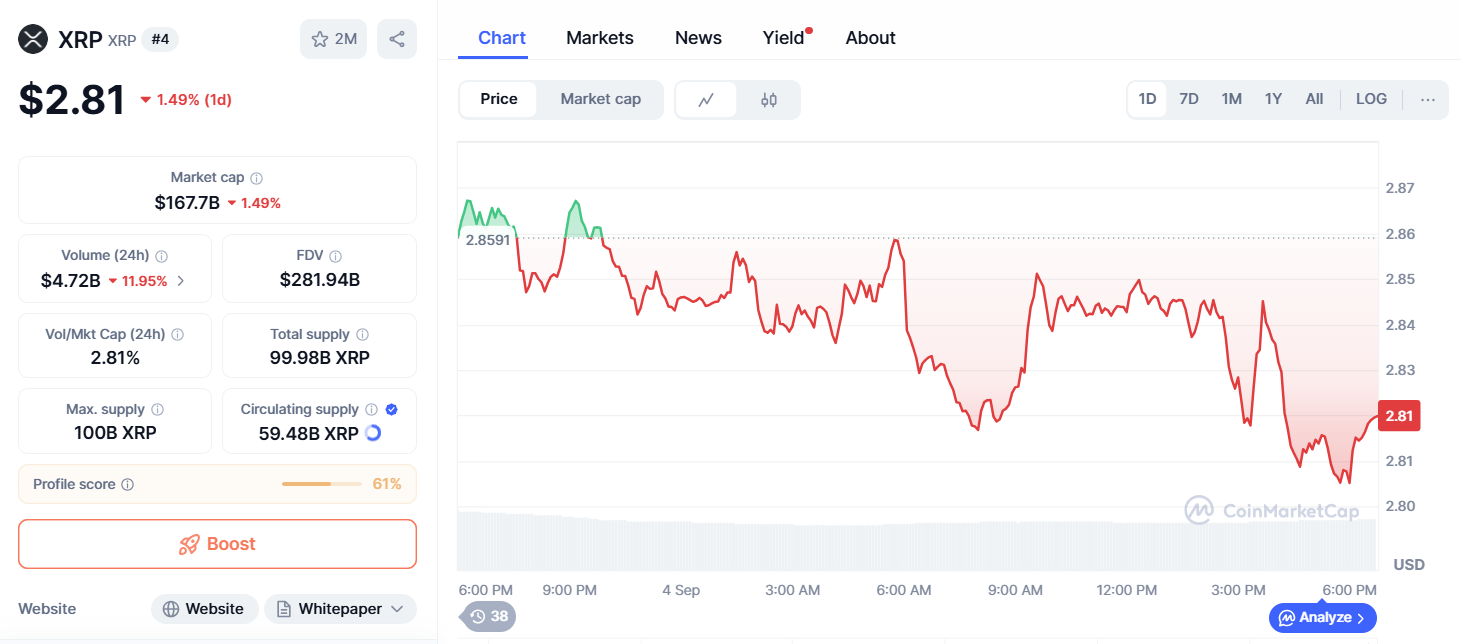Switch to the Yield tab
This screenshot has width=1461, height=644.
[783, 38]
